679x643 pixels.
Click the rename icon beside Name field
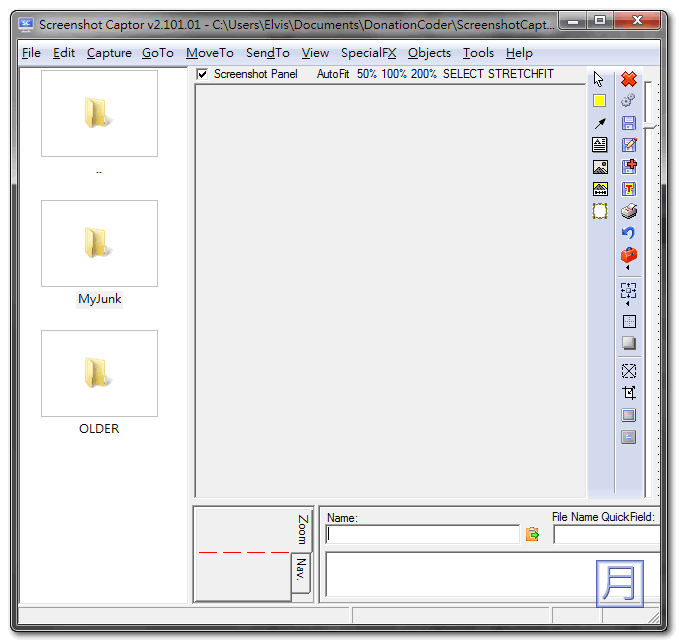point(533,535)
